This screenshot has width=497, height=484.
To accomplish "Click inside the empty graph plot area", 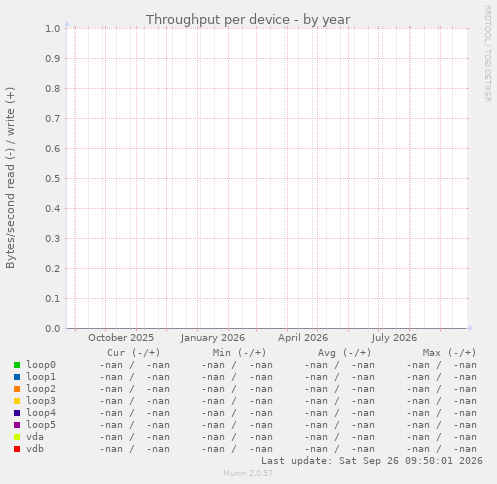I will pos(267,178).
